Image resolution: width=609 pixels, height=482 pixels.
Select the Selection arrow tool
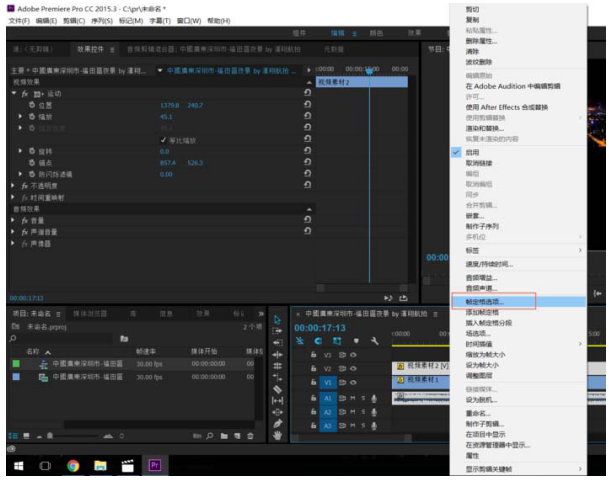coord(278,318)
